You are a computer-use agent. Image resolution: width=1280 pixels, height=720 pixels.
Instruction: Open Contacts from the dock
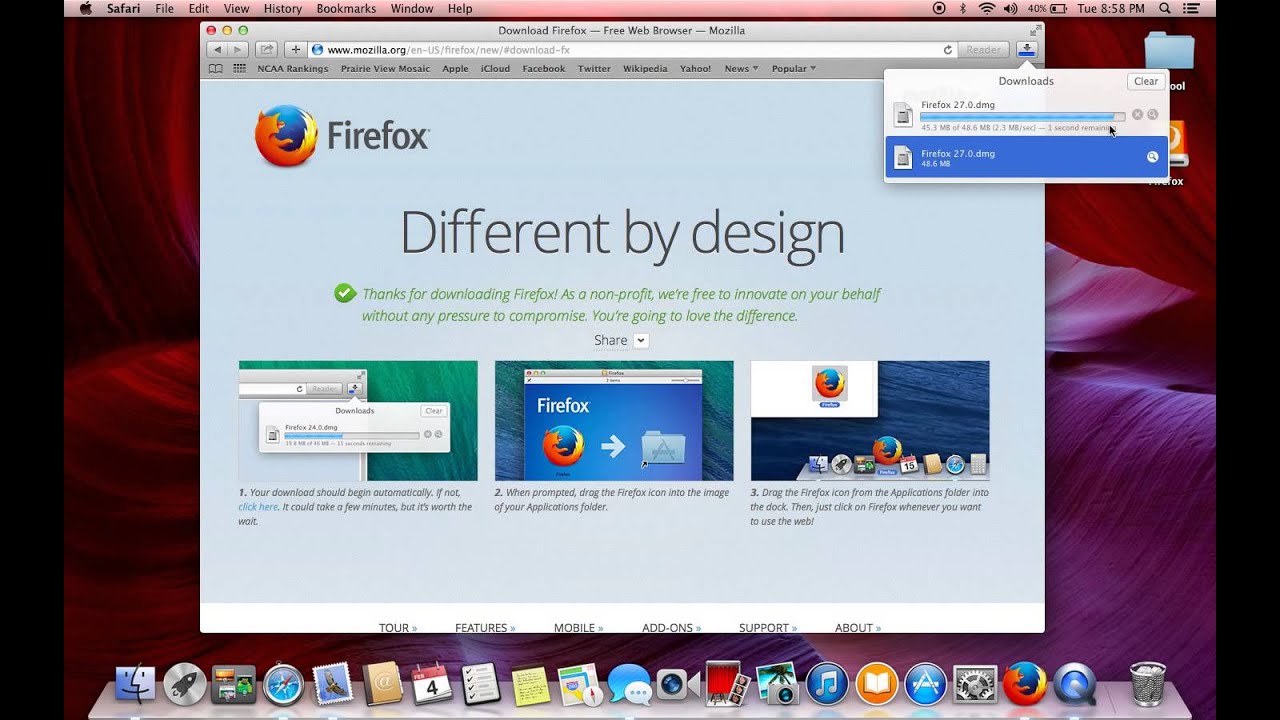(382, 684)
